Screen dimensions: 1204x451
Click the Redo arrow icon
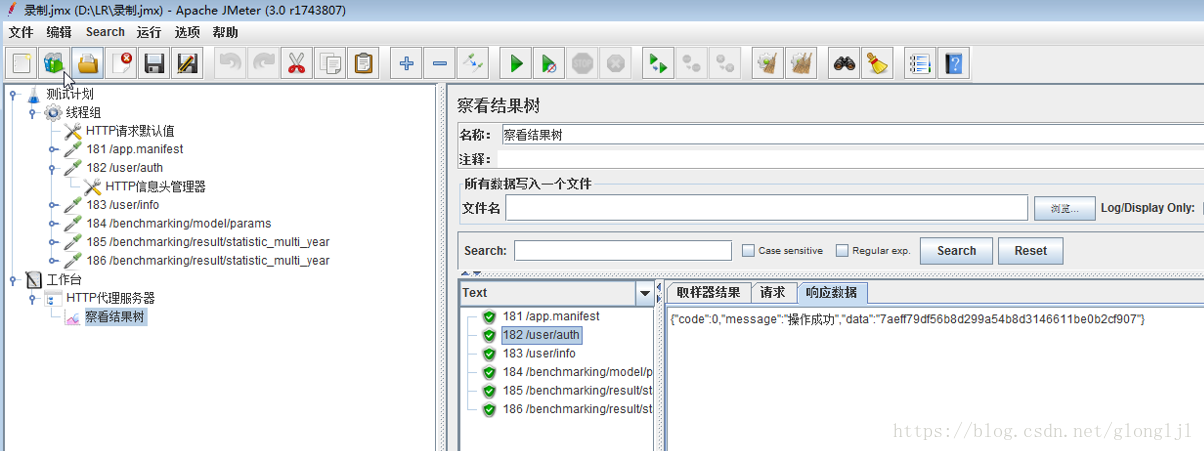point(263,64)
